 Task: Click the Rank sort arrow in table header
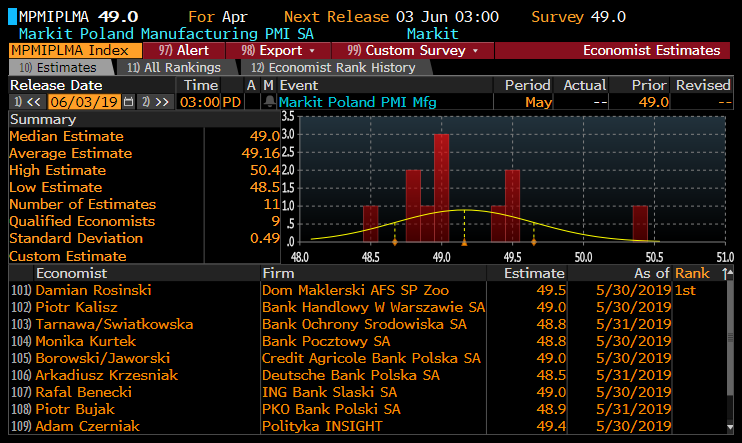(725, 273)
